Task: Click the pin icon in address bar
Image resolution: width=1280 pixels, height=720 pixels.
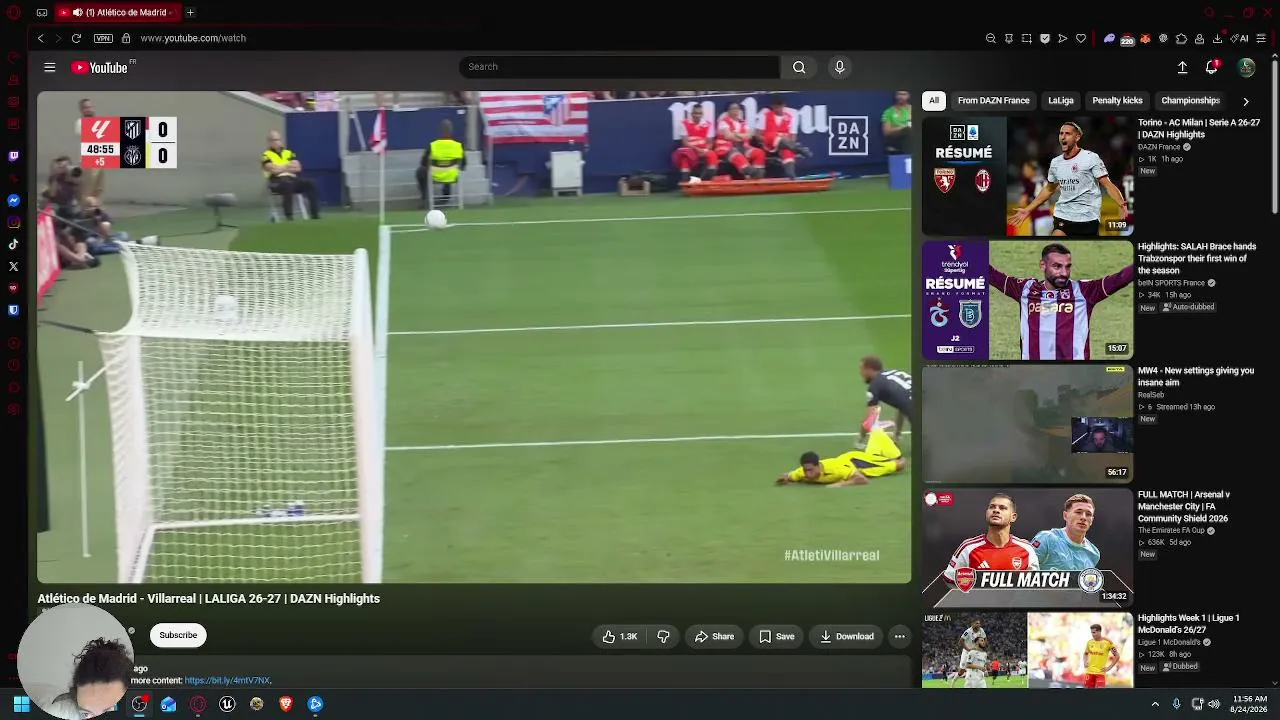Action: [x=1009, y=38]
